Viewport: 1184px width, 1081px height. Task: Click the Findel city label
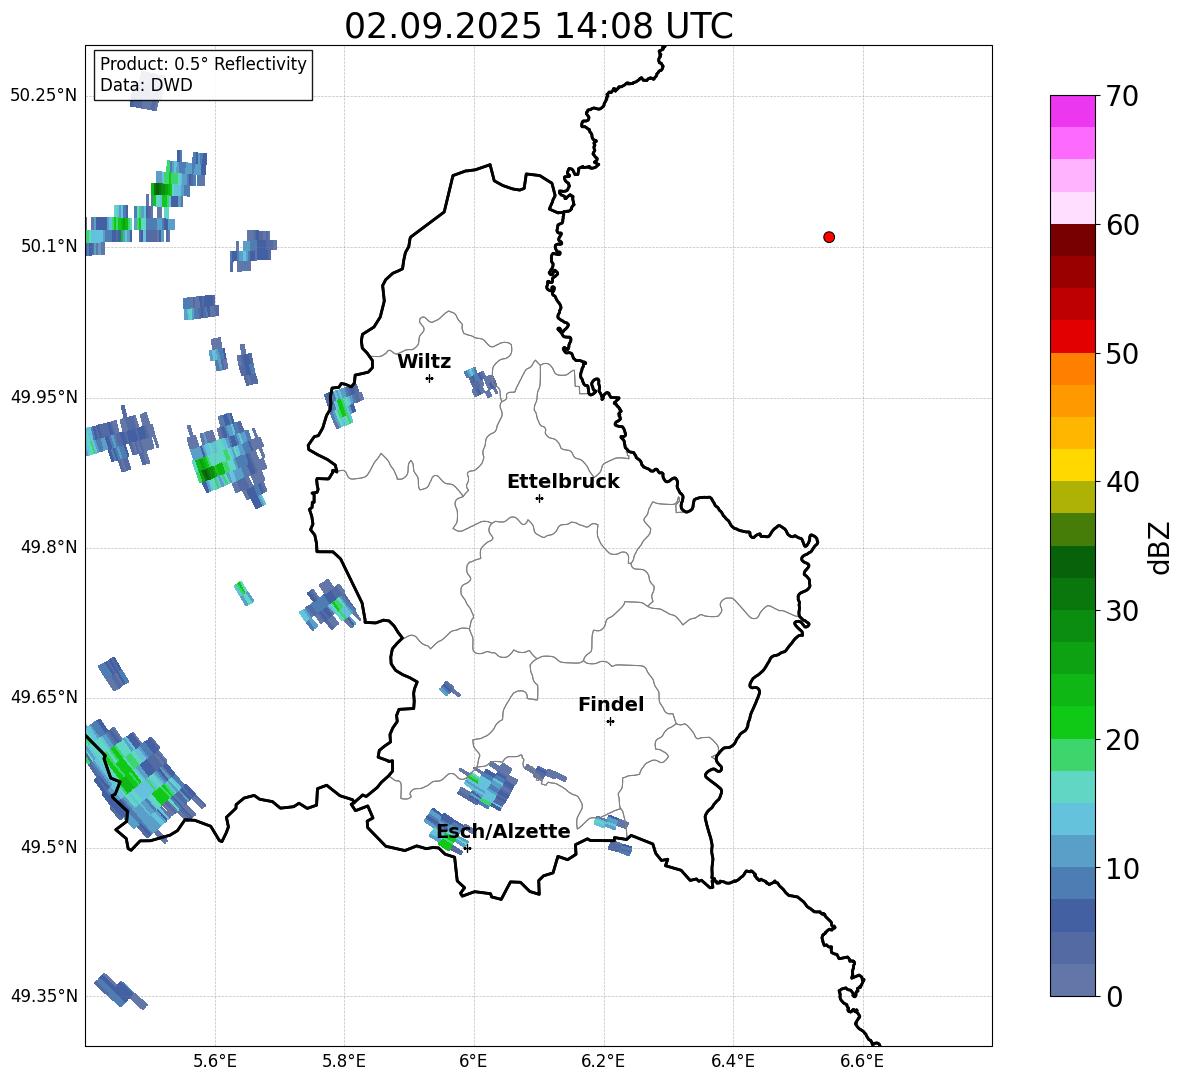(610, 704)
